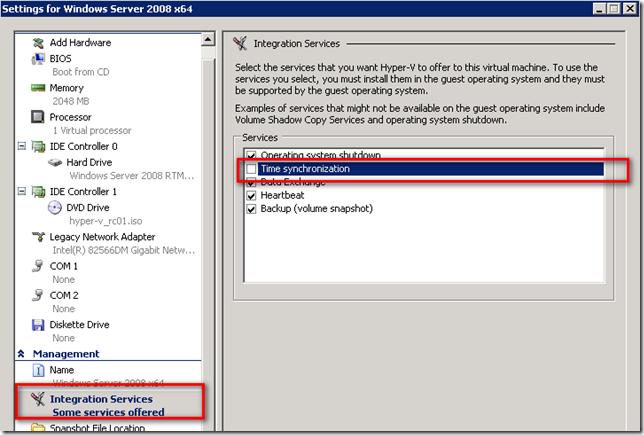The height and width of the screenshot is (435, 644).
Task: Select the COM 2 port icon
Action: point(37,295)
